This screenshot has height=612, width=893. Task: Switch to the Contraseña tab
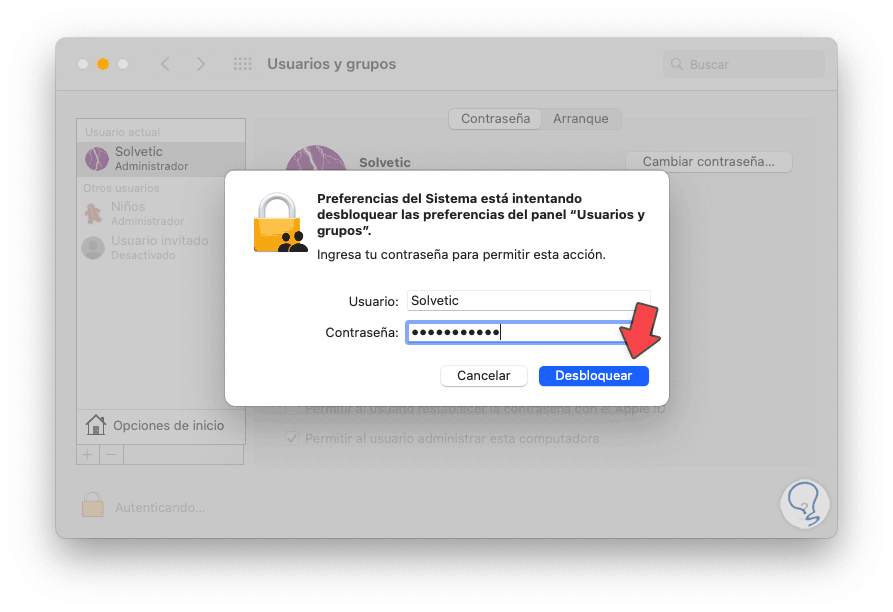(495, 118)
